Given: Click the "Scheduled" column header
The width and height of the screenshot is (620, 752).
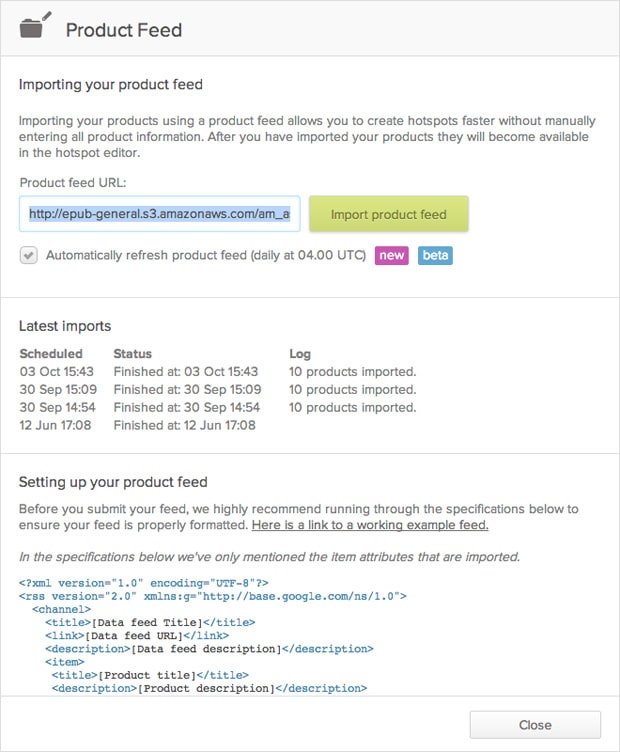Looking at the screenshot, I should tap(51, 354).
